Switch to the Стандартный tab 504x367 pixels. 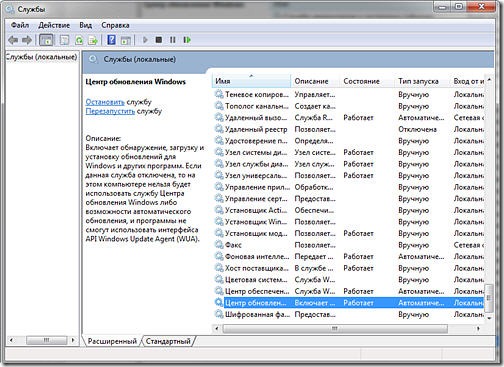168,341
